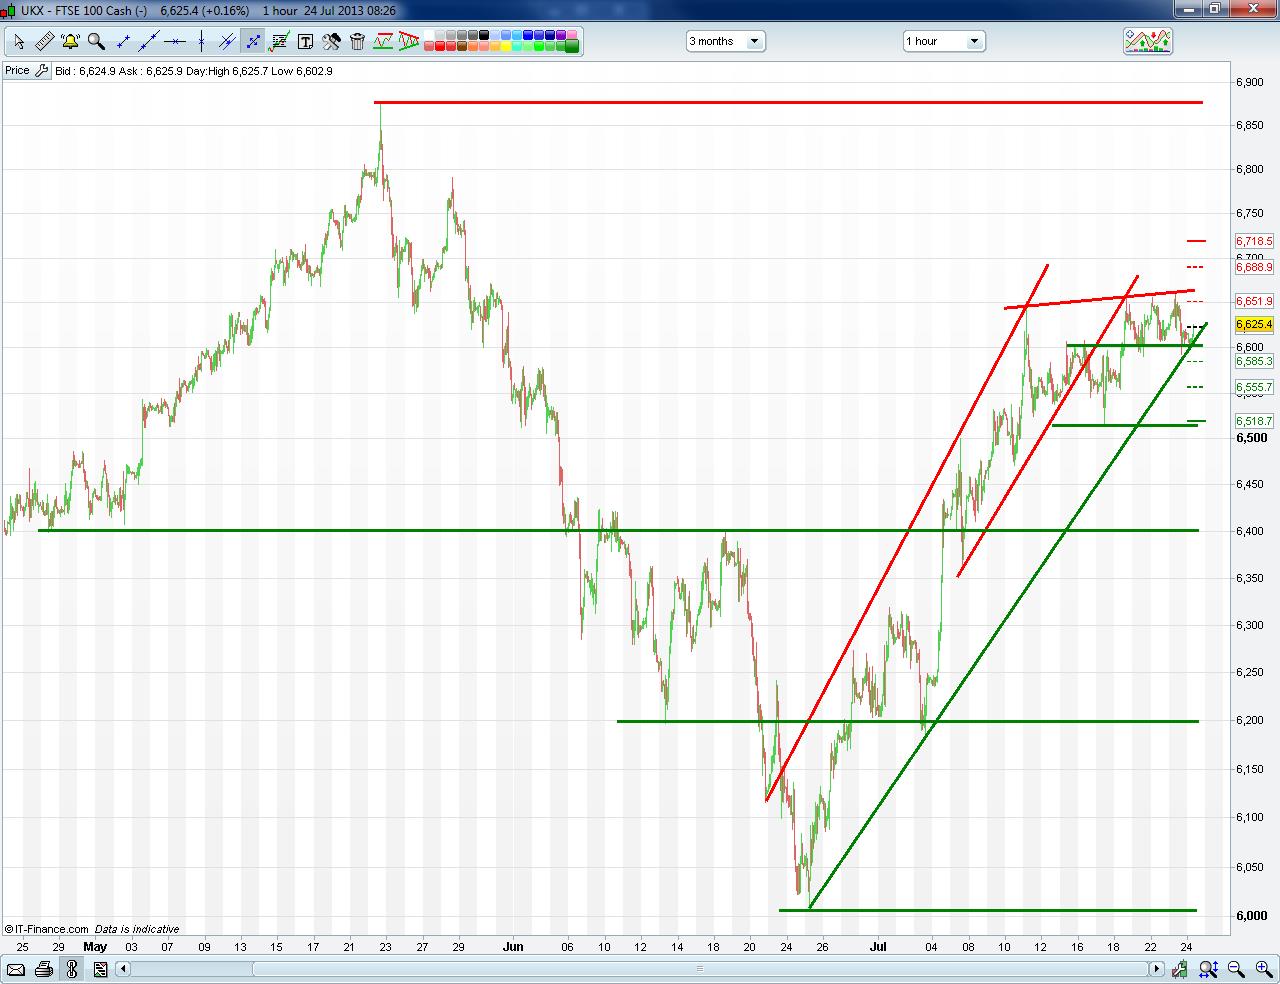This screenshot has height=984, width=1280.
Task: Select the horizontal line drawing tool
Action: click(175, 41)
